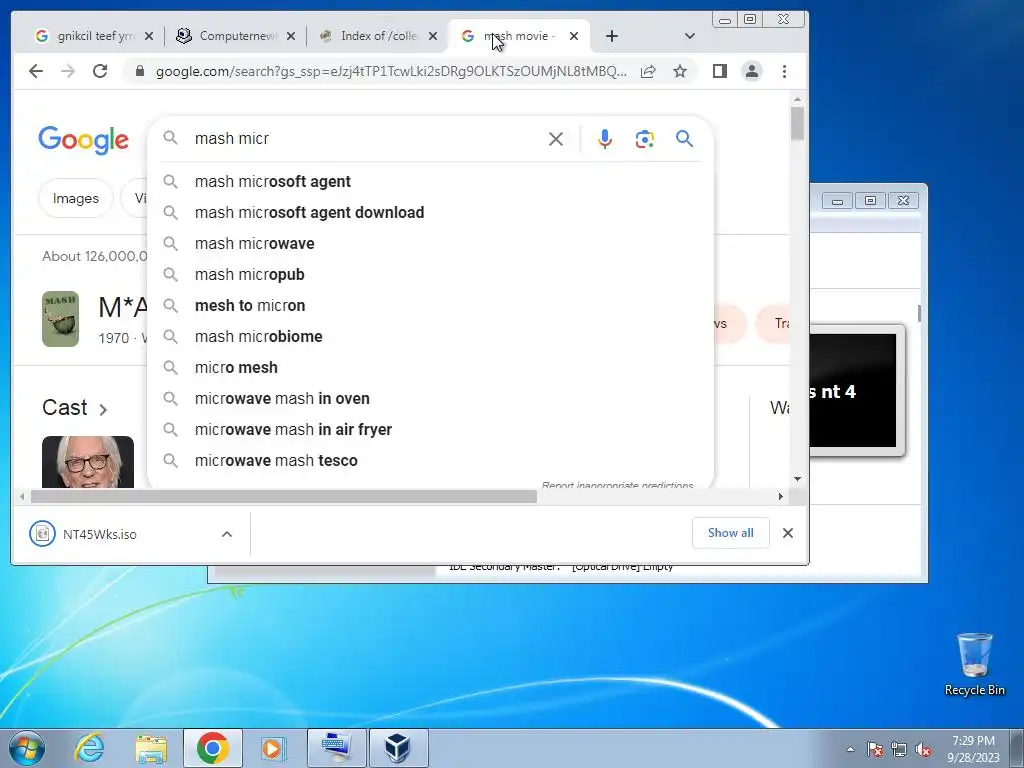This screenshot has width=1024, height=768.
Task: Open a new tab with plus button
Action: click(x=611, y=37)
